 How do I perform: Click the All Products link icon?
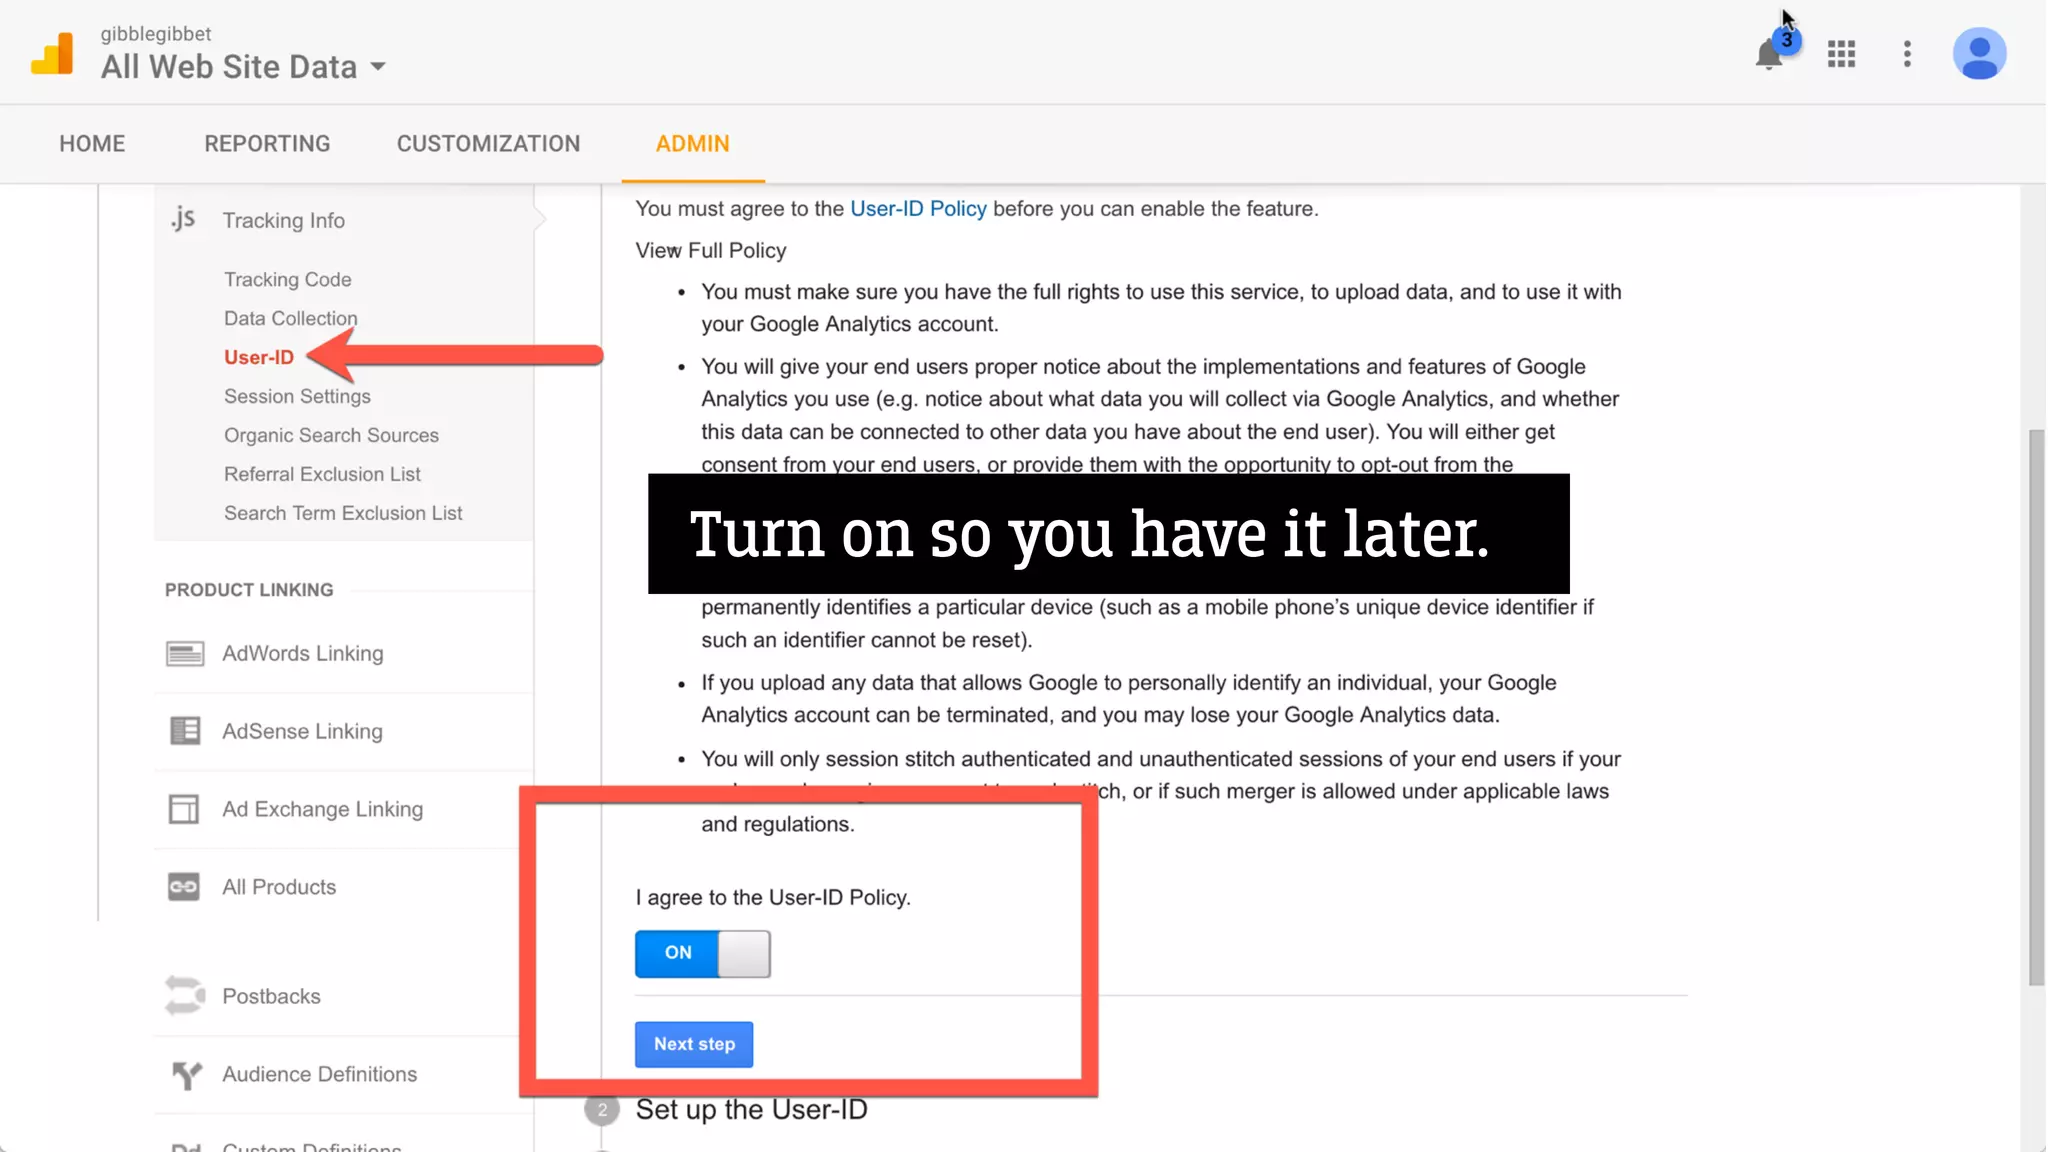[185, 887]
